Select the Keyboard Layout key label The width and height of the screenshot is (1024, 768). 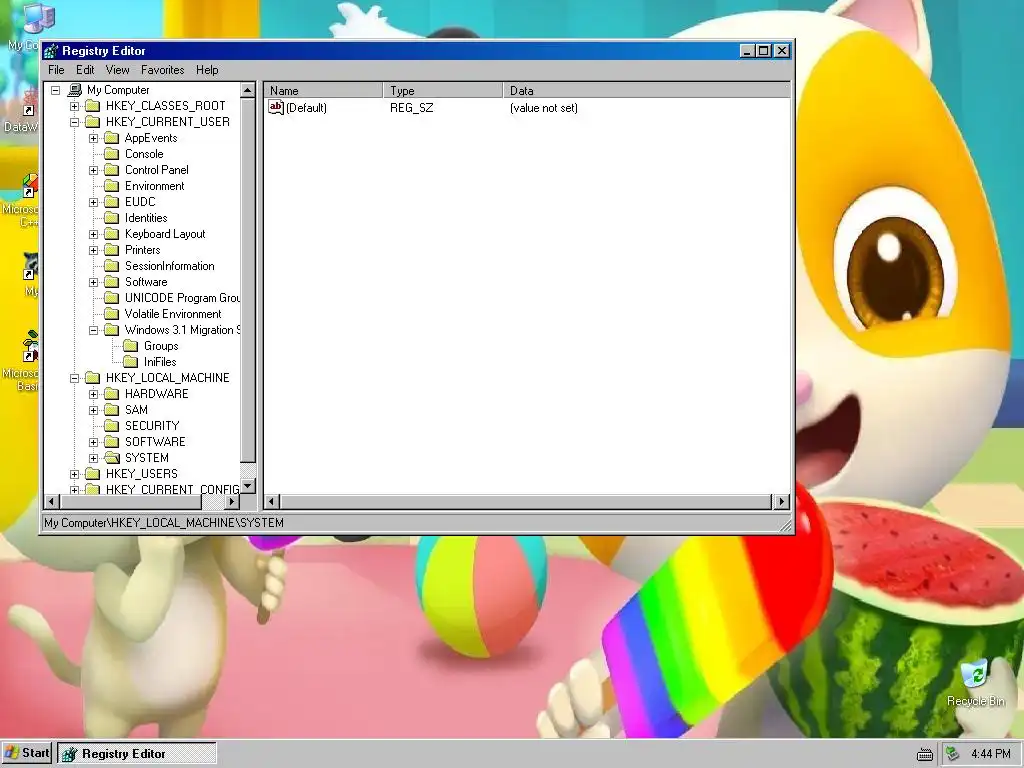point(165,234)
